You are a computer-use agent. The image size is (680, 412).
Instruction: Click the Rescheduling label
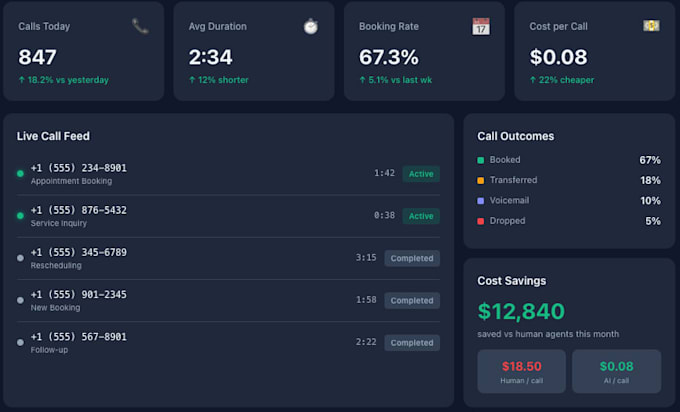(56, 265)
